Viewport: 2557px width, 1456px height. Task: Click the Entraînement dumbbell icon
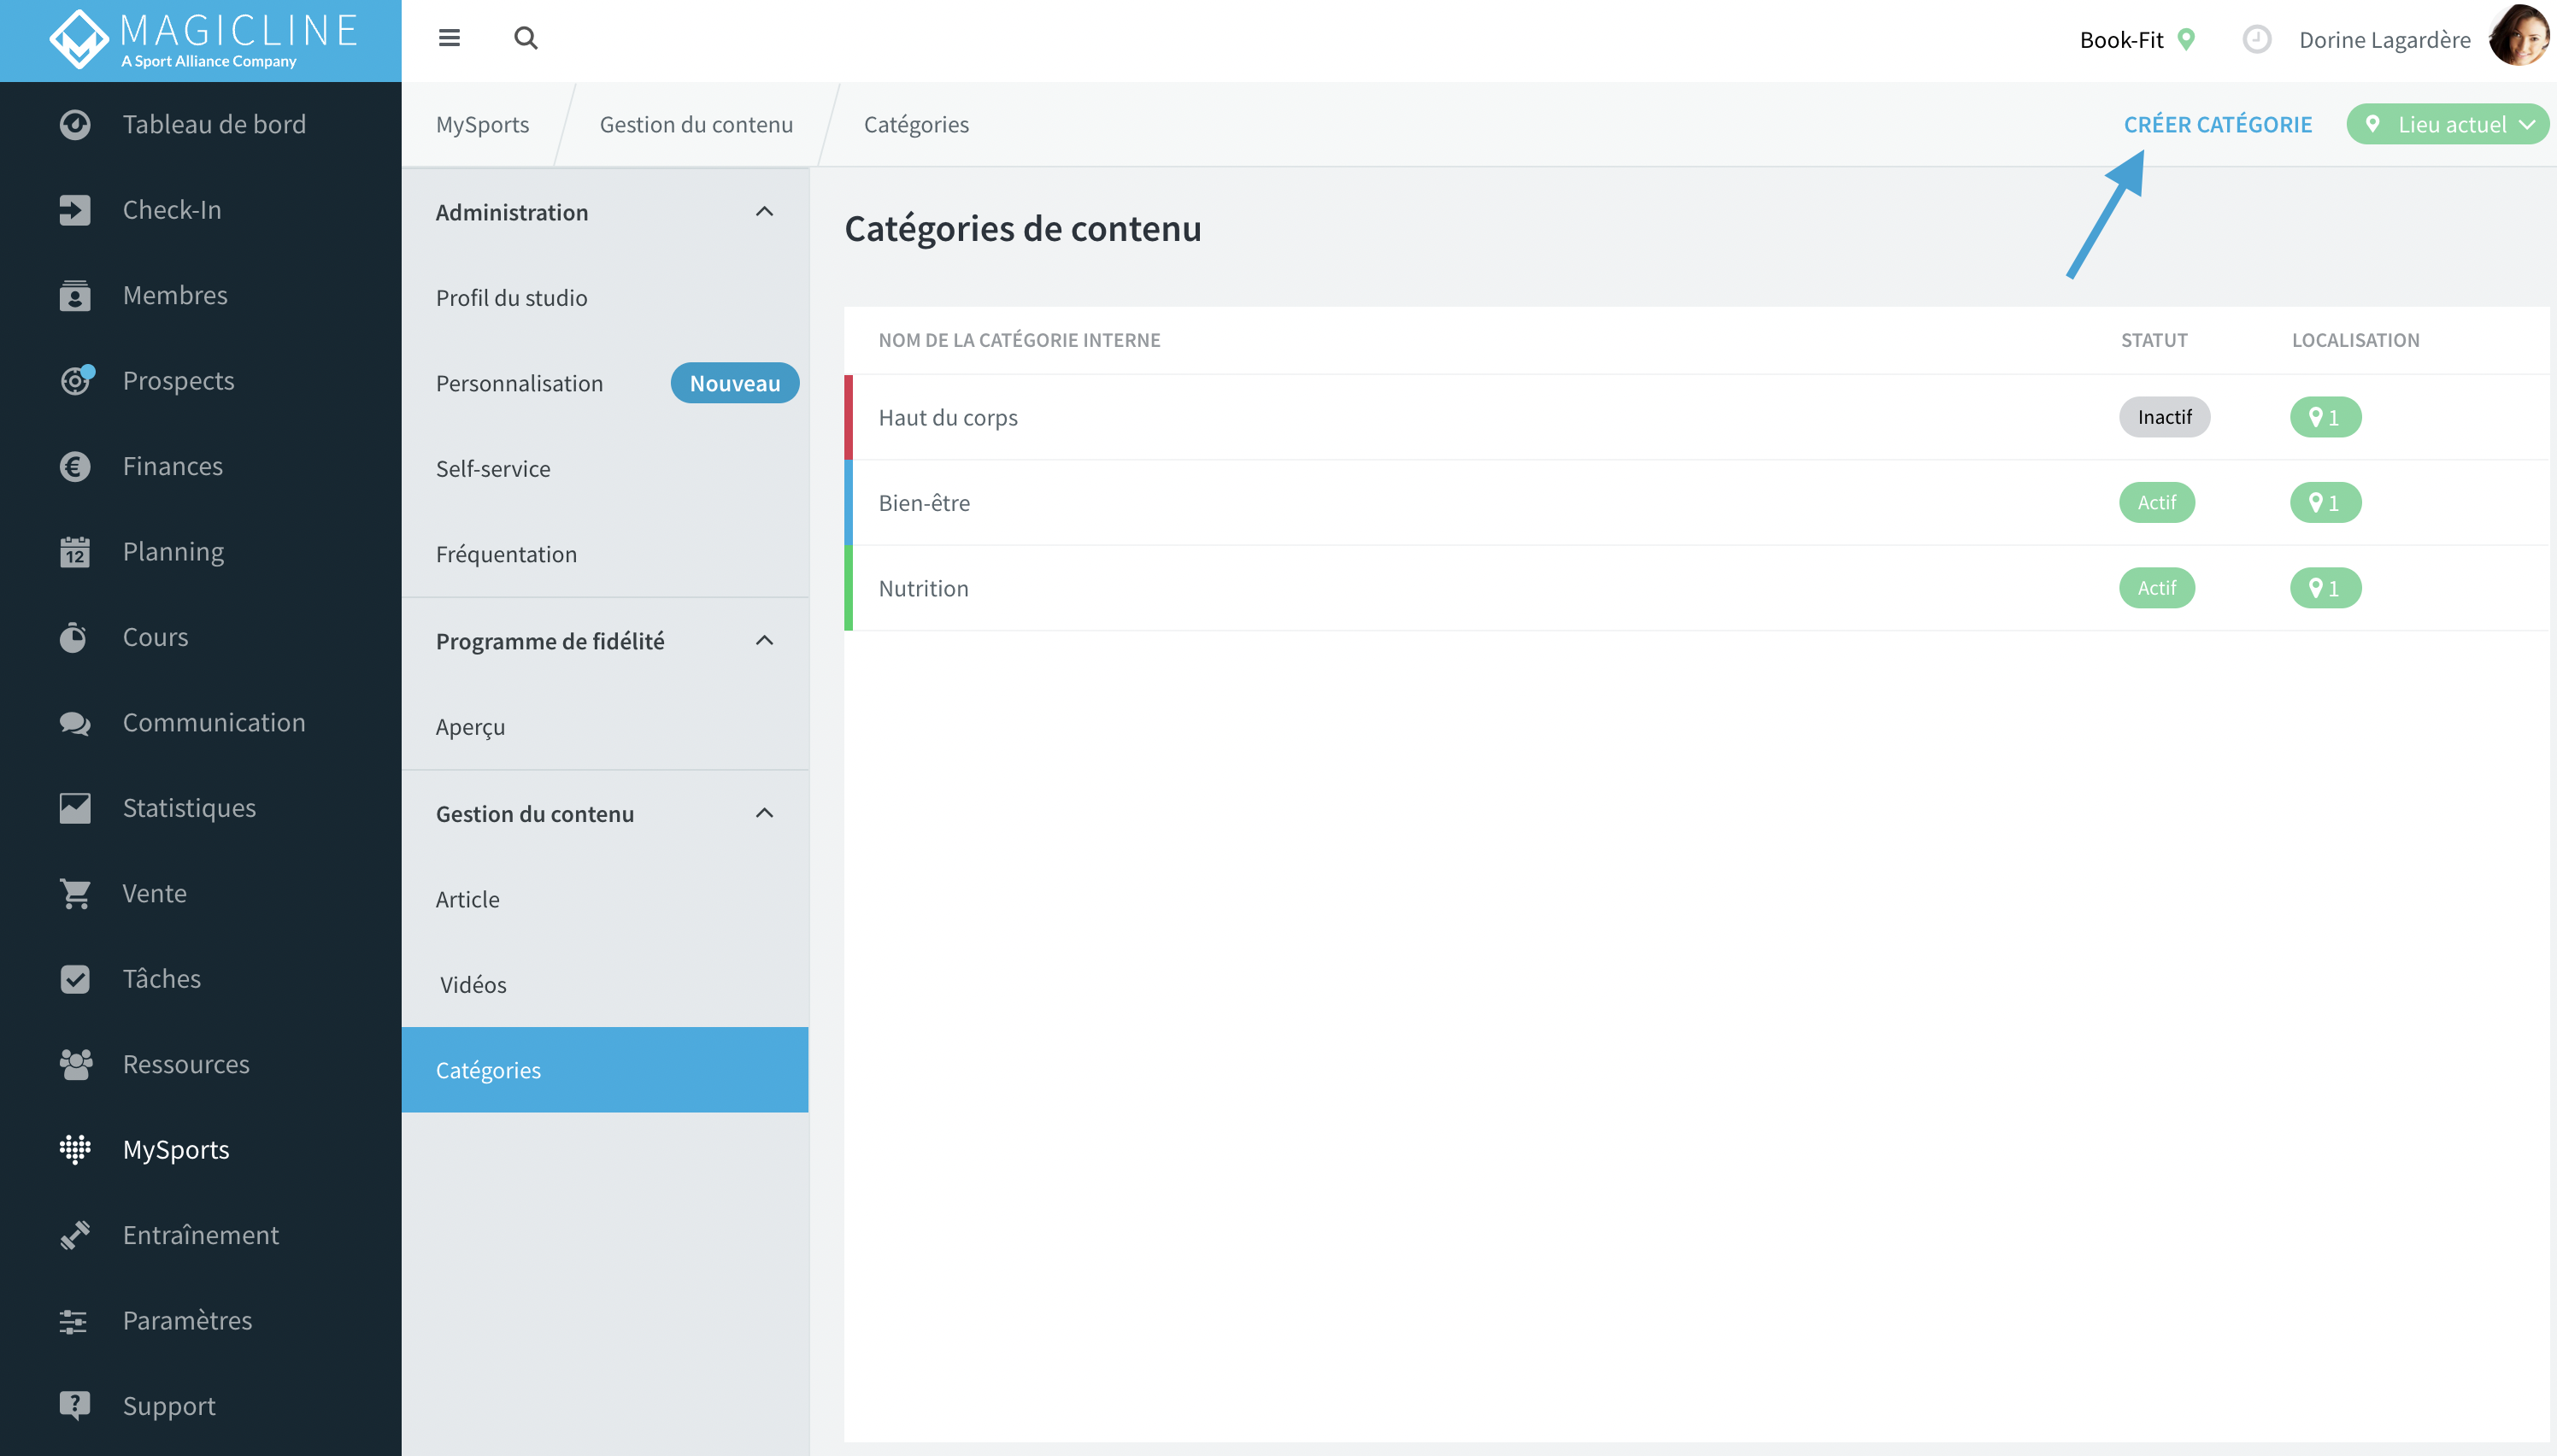click(75, 1235)
